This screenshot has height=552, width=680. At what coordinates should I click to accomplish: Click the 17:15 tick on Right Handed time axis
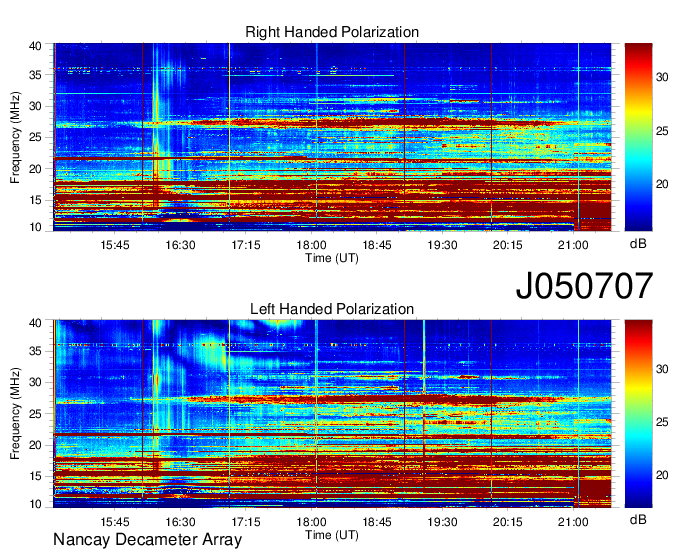246,245
